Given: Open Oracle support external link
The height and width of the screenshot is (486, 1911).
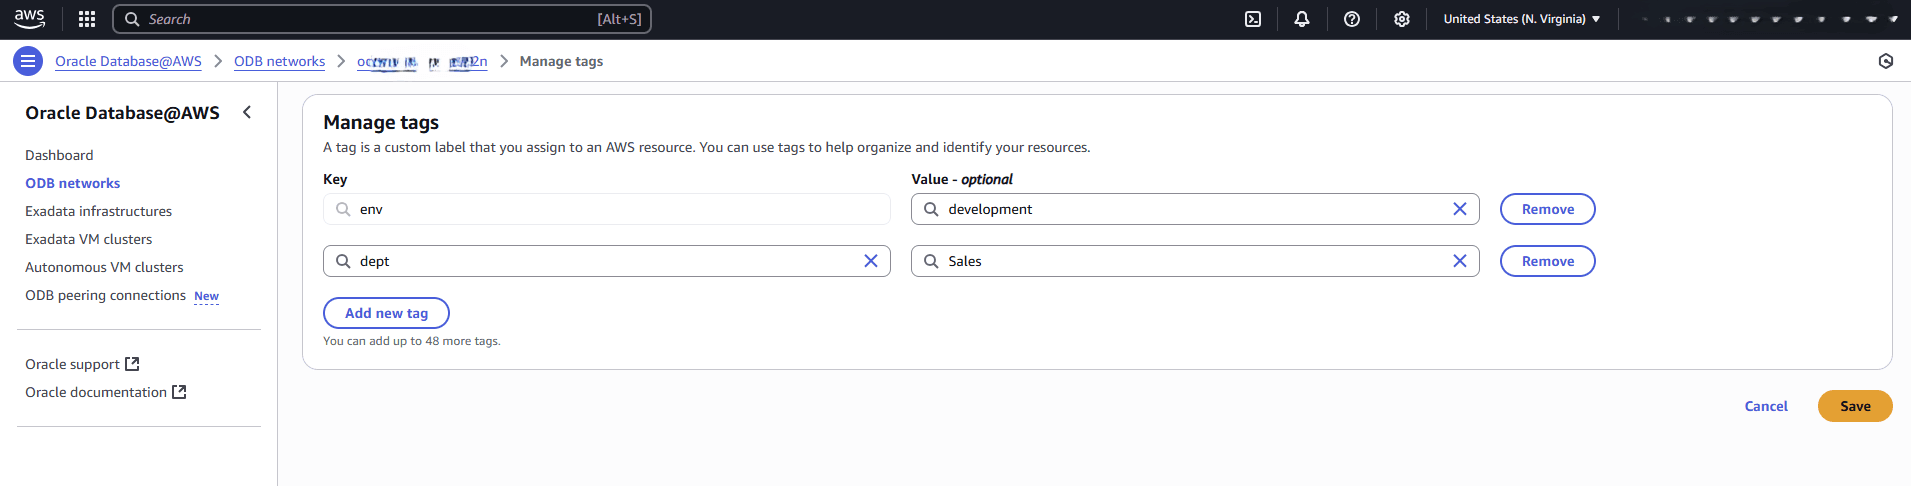Looking at the screenshot, I should coord(82,364).
